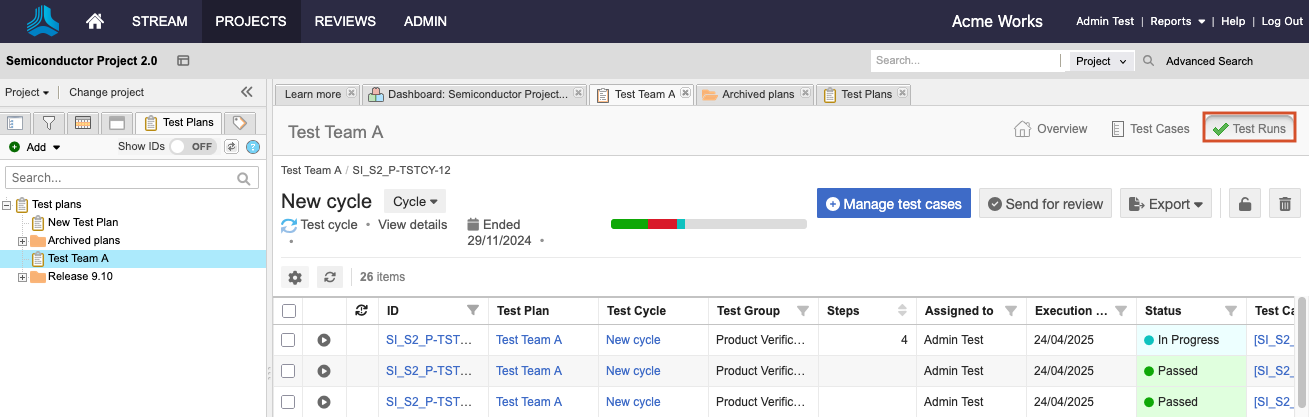Check the select-all checkbox in table header
This screenshot has height=417, width=1309.
[289, 311]
